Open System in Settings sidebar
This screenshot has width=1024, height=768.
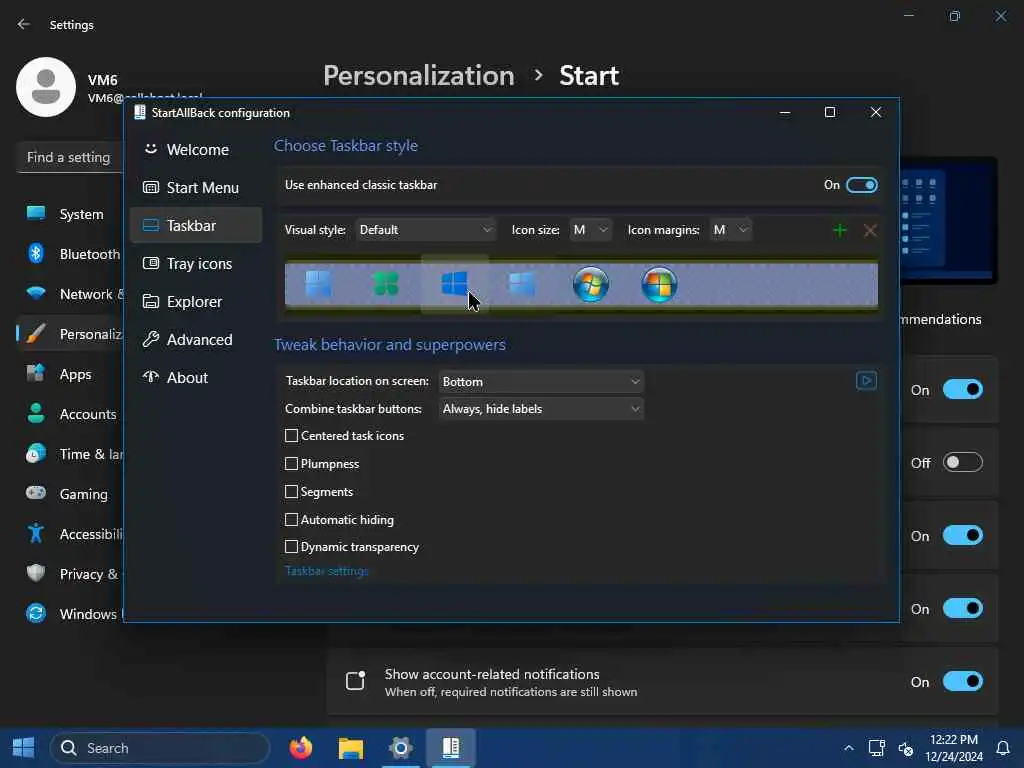click(71, 214)
